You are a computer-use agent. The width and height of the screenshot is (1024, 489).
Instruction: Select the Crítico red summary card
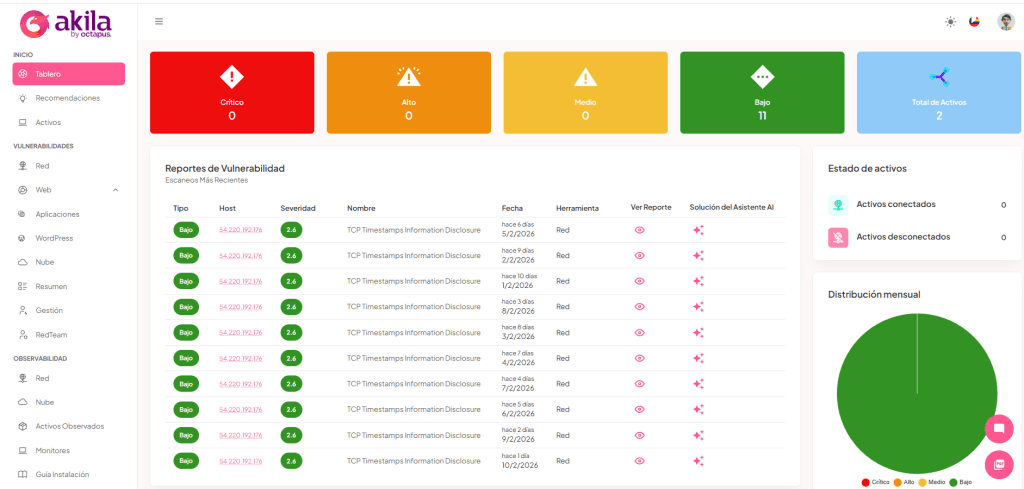click(232, 93)
